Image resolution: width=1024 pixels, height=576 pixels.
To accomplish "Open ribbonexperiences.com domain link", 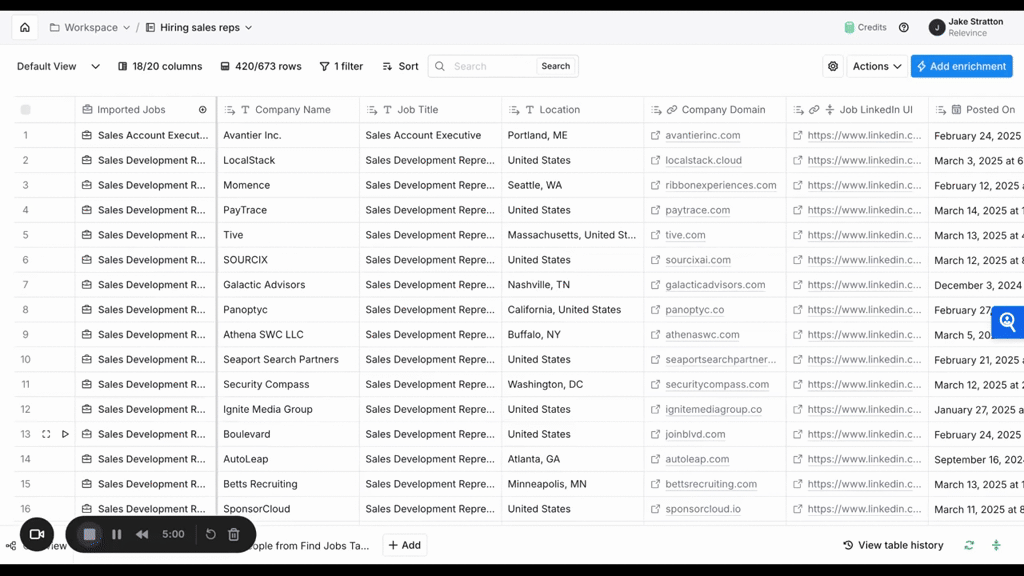I will pos(721,185).
